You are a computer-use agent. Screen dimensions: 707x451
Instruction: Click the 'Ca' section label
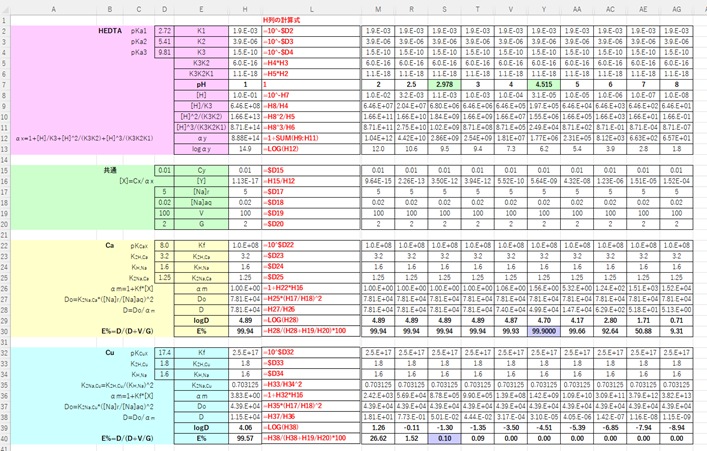110,245
